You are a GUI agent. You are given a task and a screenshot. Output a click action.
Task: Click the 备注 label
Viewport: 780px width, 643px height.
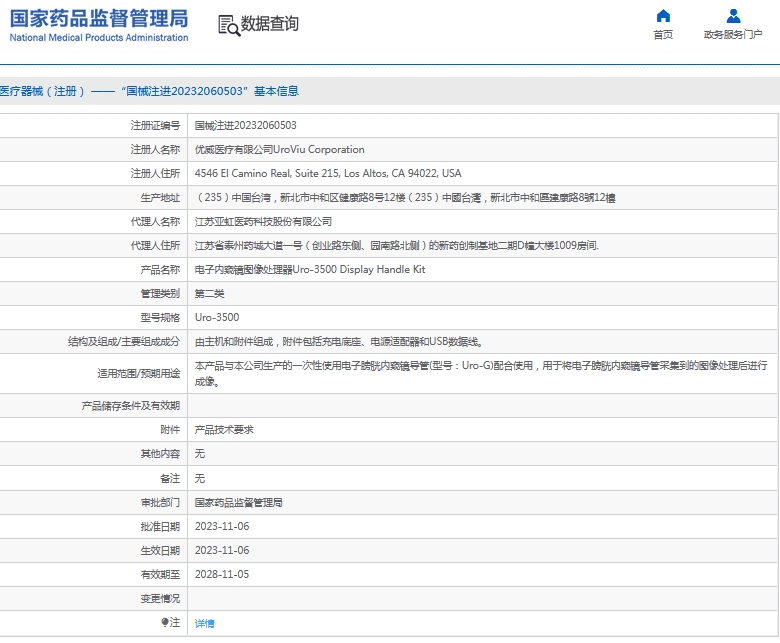[170, 478]
